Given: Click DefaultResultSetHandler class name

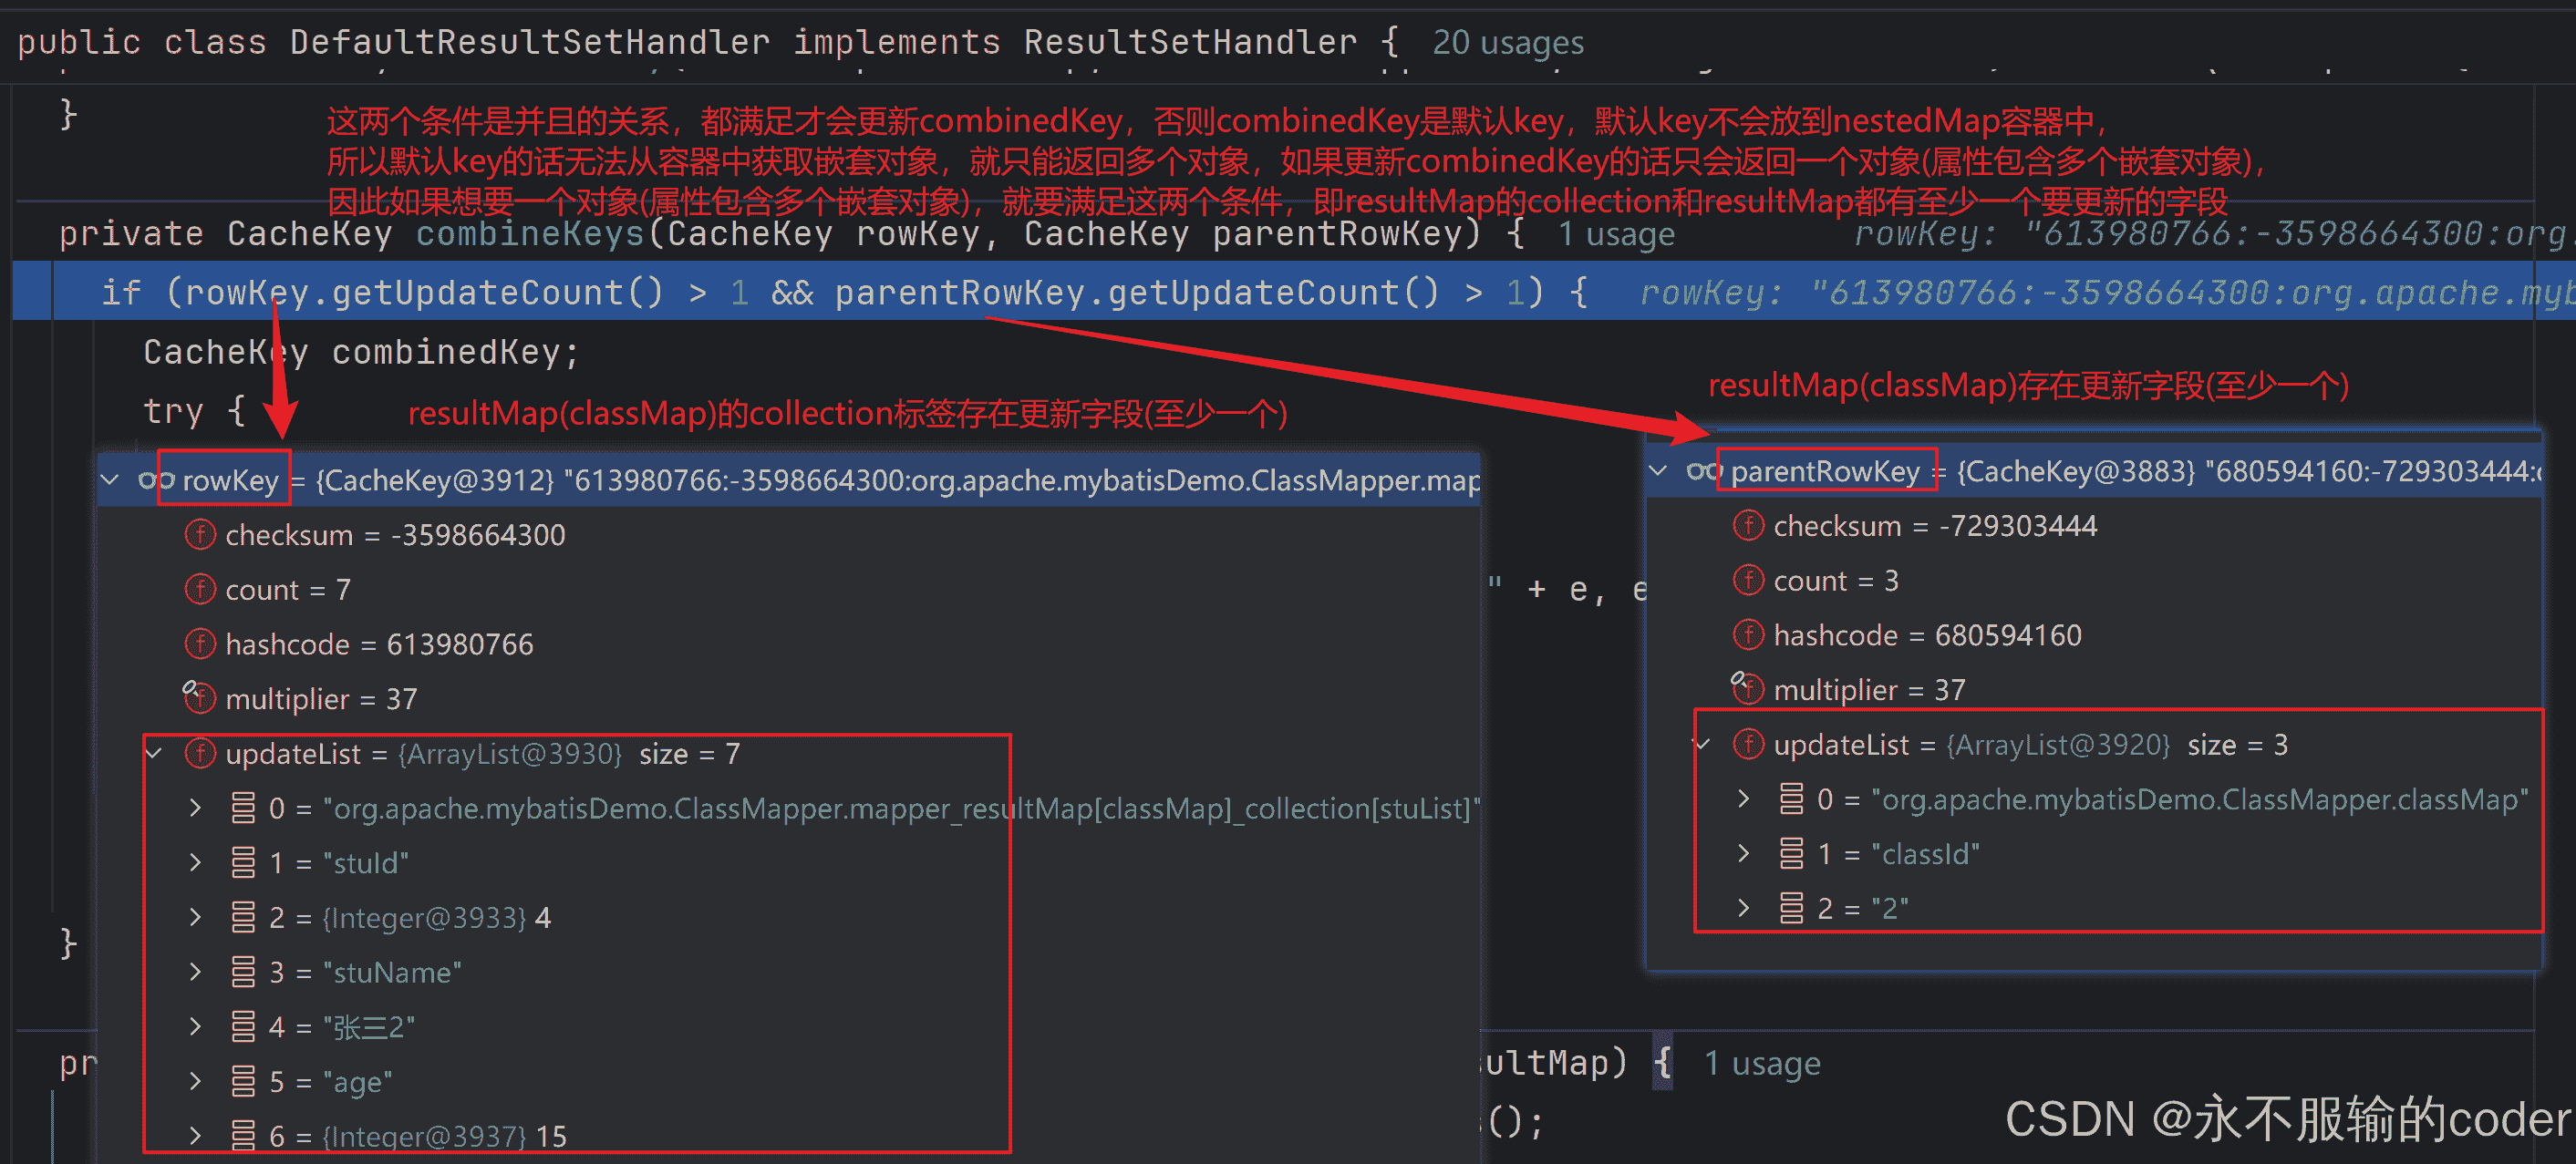Looking at the screenshot, I should (530, 42).
